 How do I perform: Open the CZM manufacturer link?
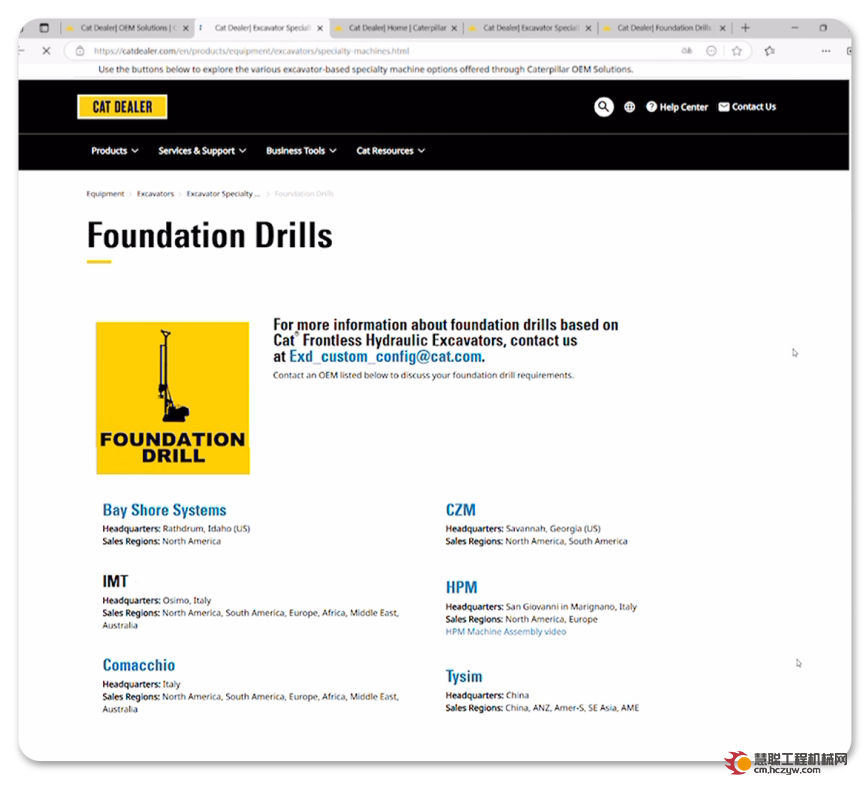(x=461, y=510)
